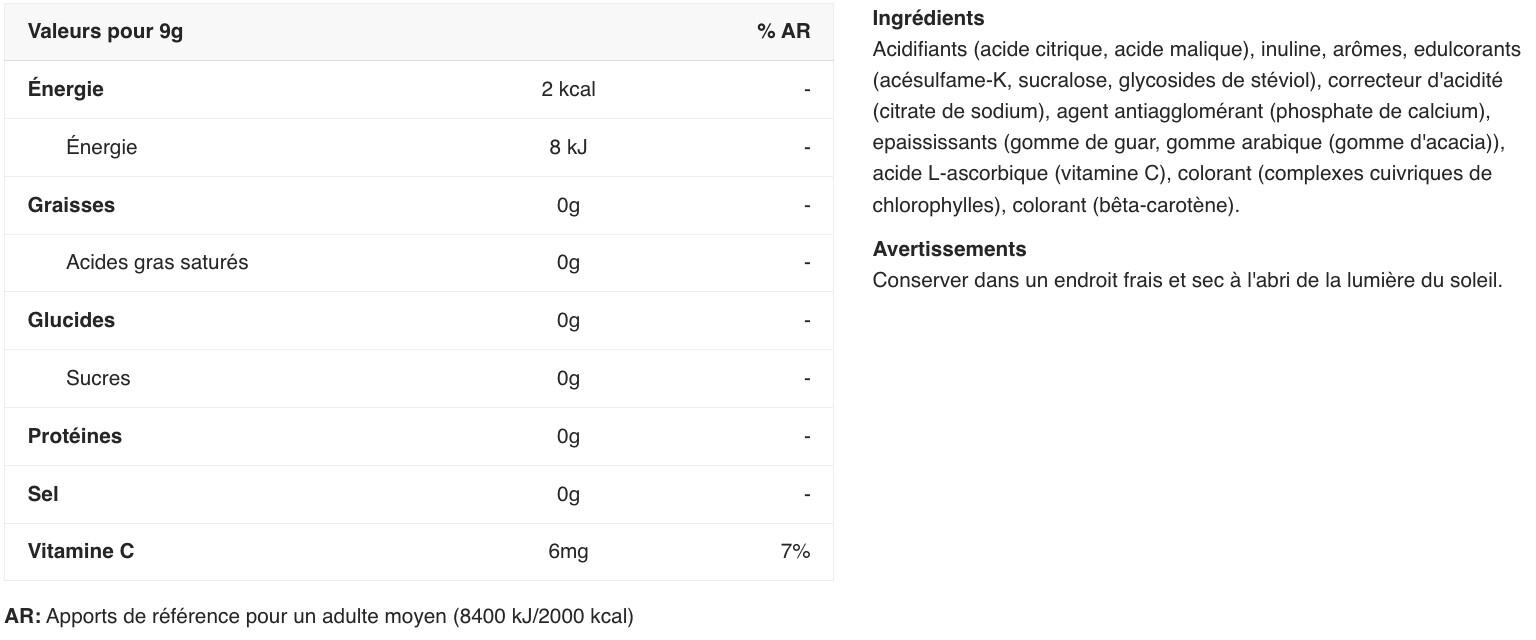
Task: Click the "Glucides" row label
Action: [71, 320]
